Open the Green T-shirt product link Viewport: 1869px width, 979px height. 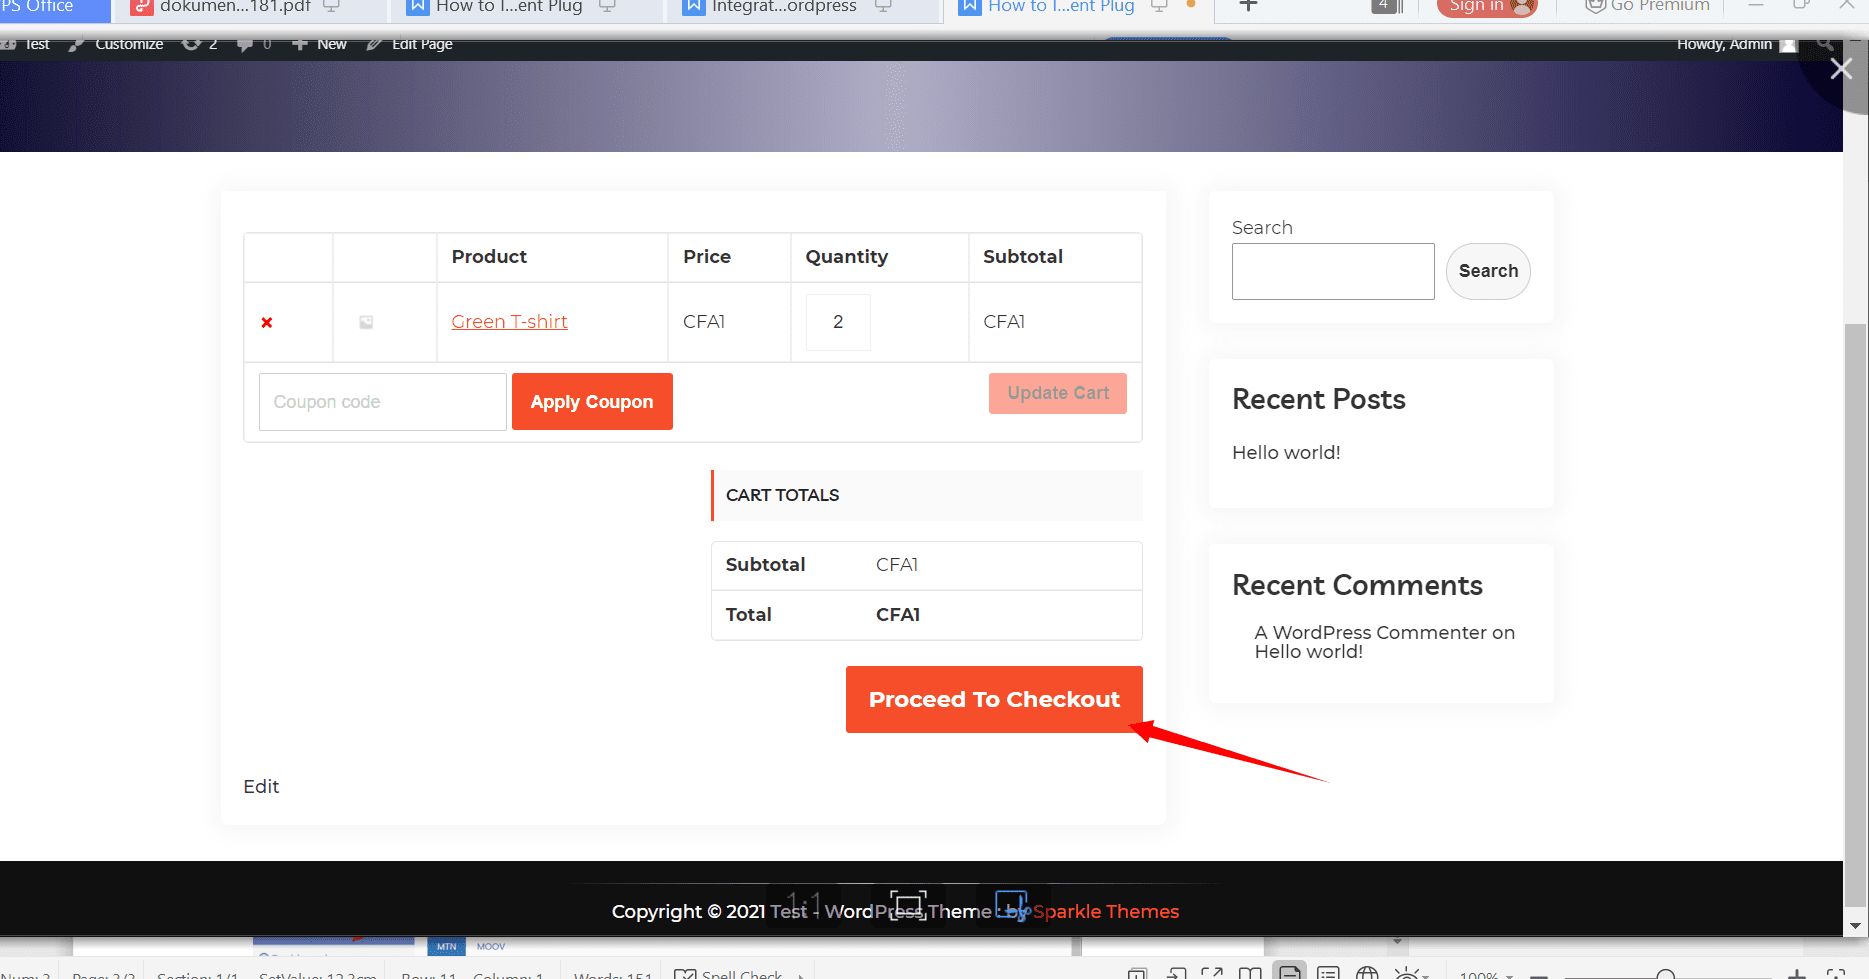(x=509, y=322)
